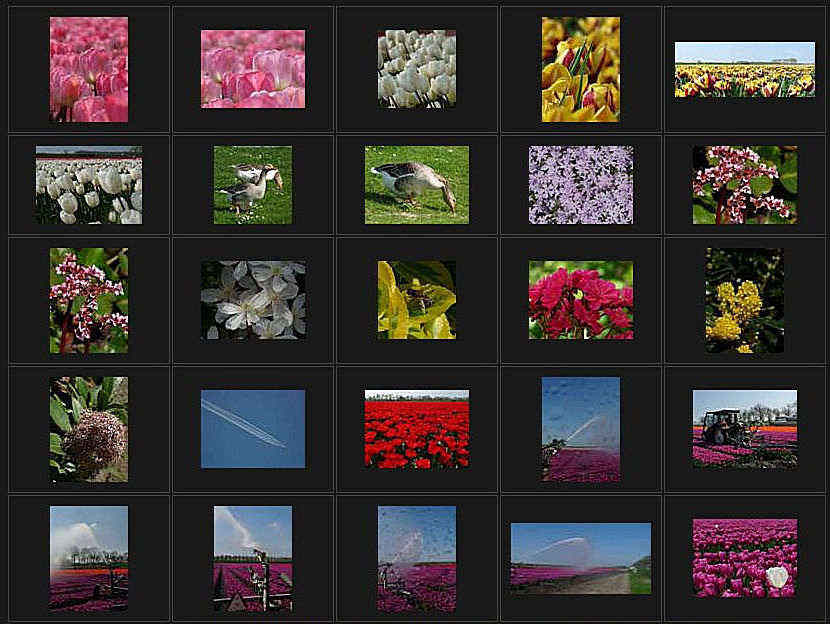View the tractor in tulip field photo

(x=745, y=429)
